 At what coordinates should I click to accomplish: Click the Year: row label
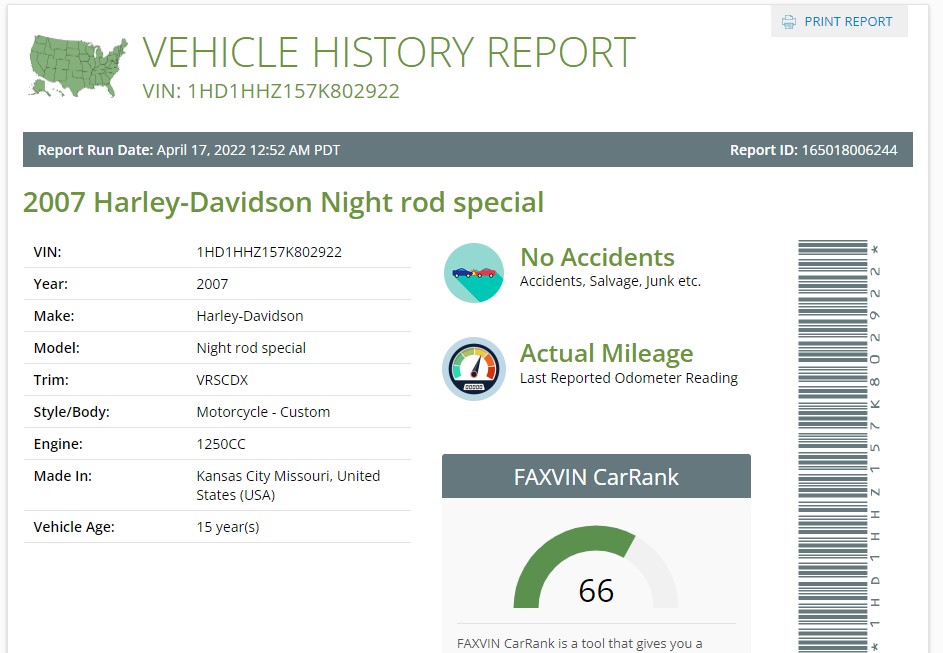(x=51, y=284)
